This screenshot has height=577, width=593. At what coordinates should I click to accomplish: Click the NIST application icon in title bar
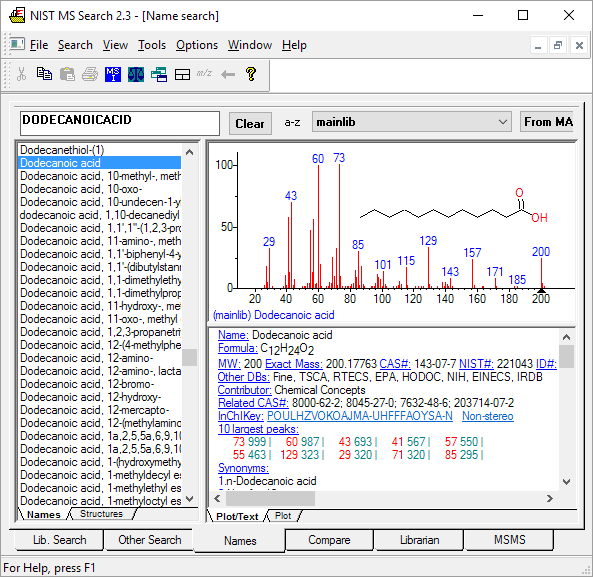click(17, 16)
